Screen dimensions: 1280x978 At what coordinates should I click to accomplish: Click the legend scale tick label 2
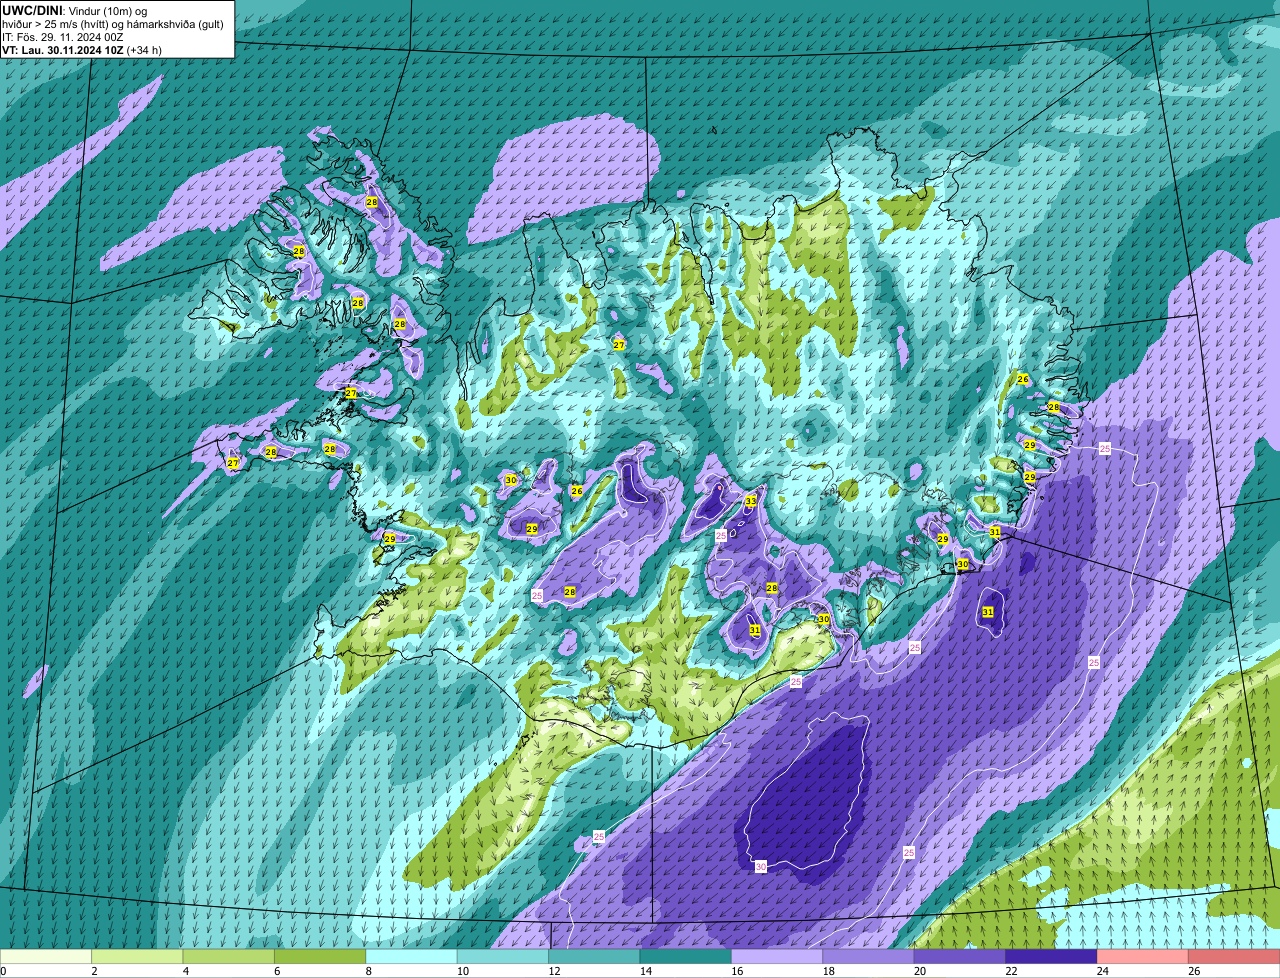pyautogui.click(x=94, y=971)
